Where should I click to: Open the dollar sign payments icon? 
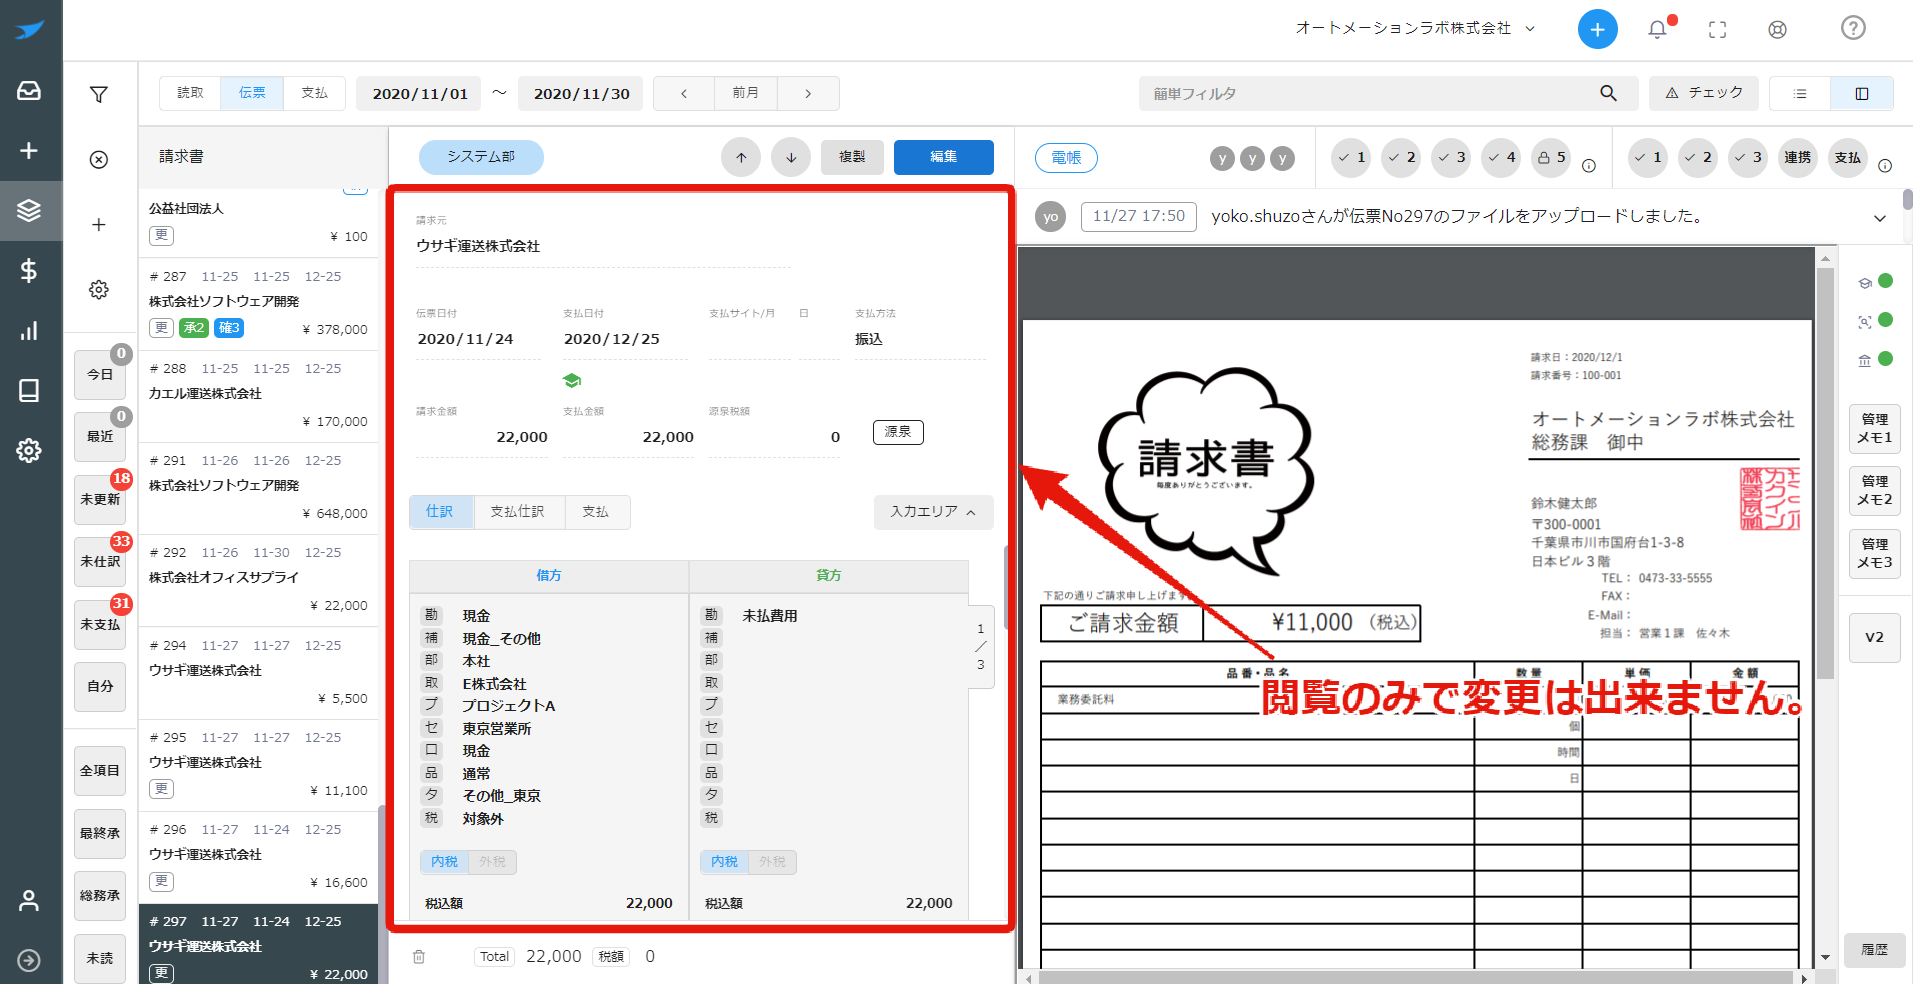29,270
